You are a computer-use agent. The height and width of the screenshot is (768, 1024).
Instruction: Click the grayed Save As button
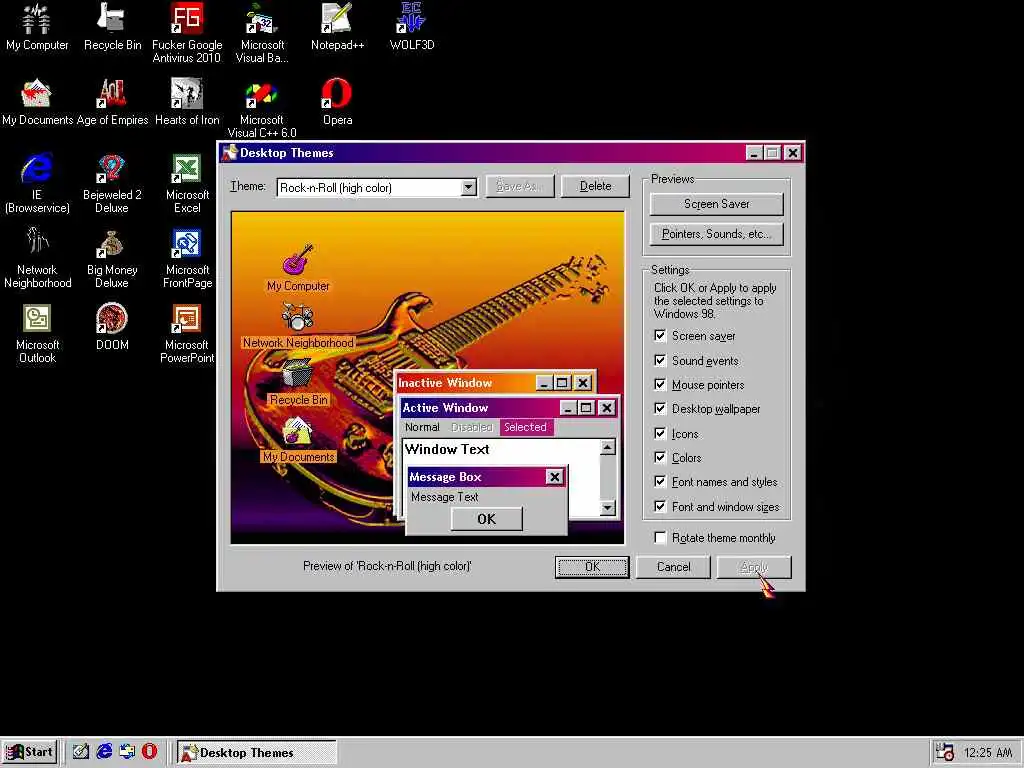click(520, 186)
